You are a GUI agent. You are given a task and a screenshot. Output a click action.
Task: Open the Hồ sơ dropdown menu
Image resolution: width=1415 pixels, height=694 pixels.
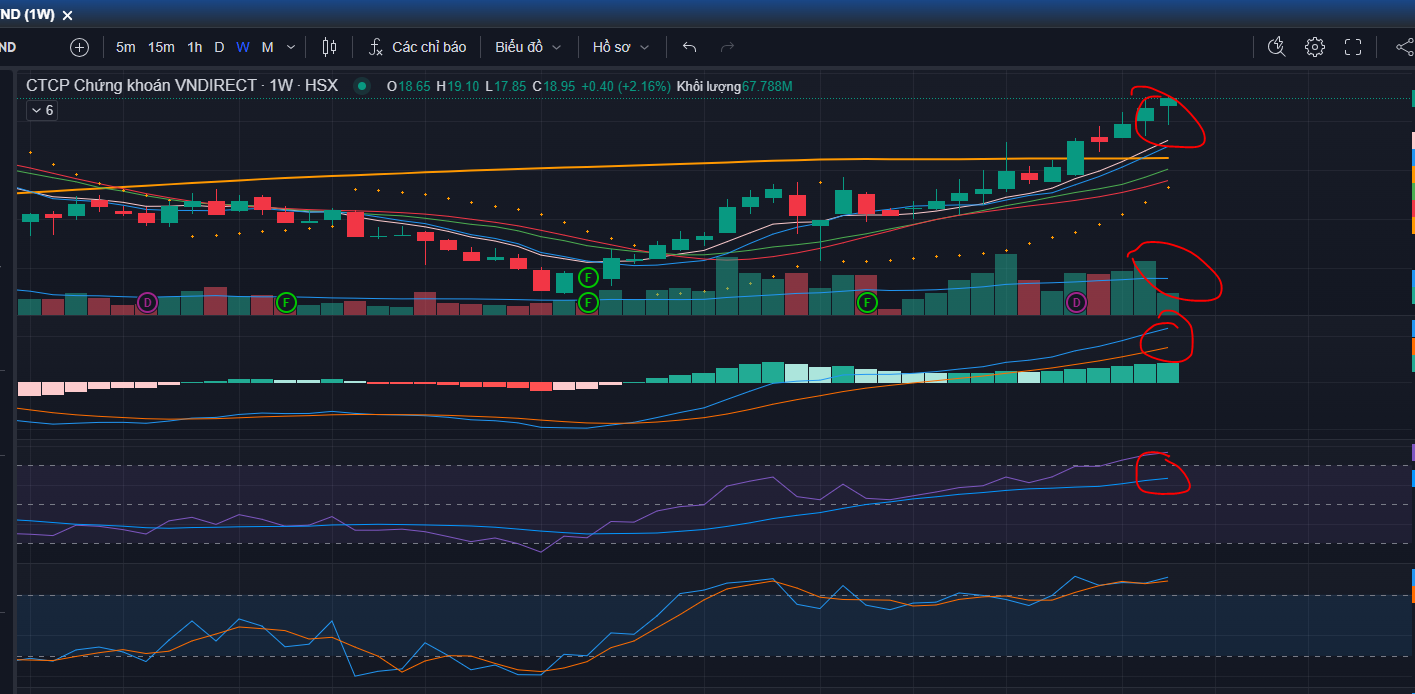(x=621, y=47)
